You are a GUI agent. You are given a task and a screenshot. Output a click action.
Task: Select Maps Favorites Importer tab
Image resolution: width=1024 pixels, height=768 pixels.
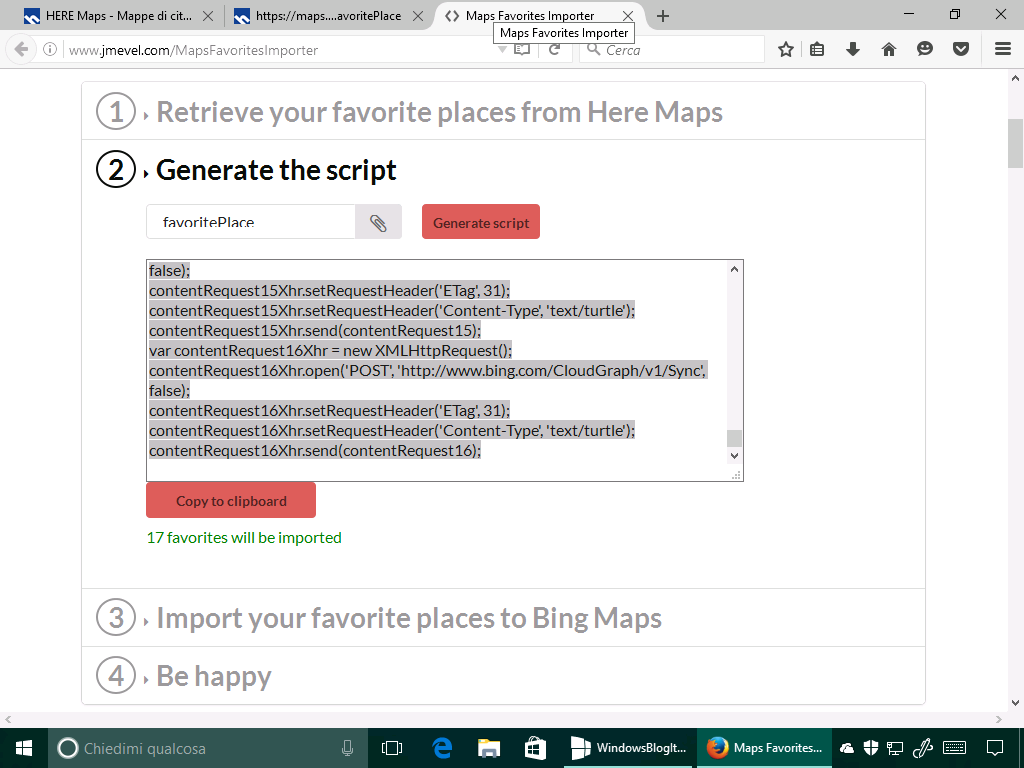pyautogui.click(x=529, y=16)
